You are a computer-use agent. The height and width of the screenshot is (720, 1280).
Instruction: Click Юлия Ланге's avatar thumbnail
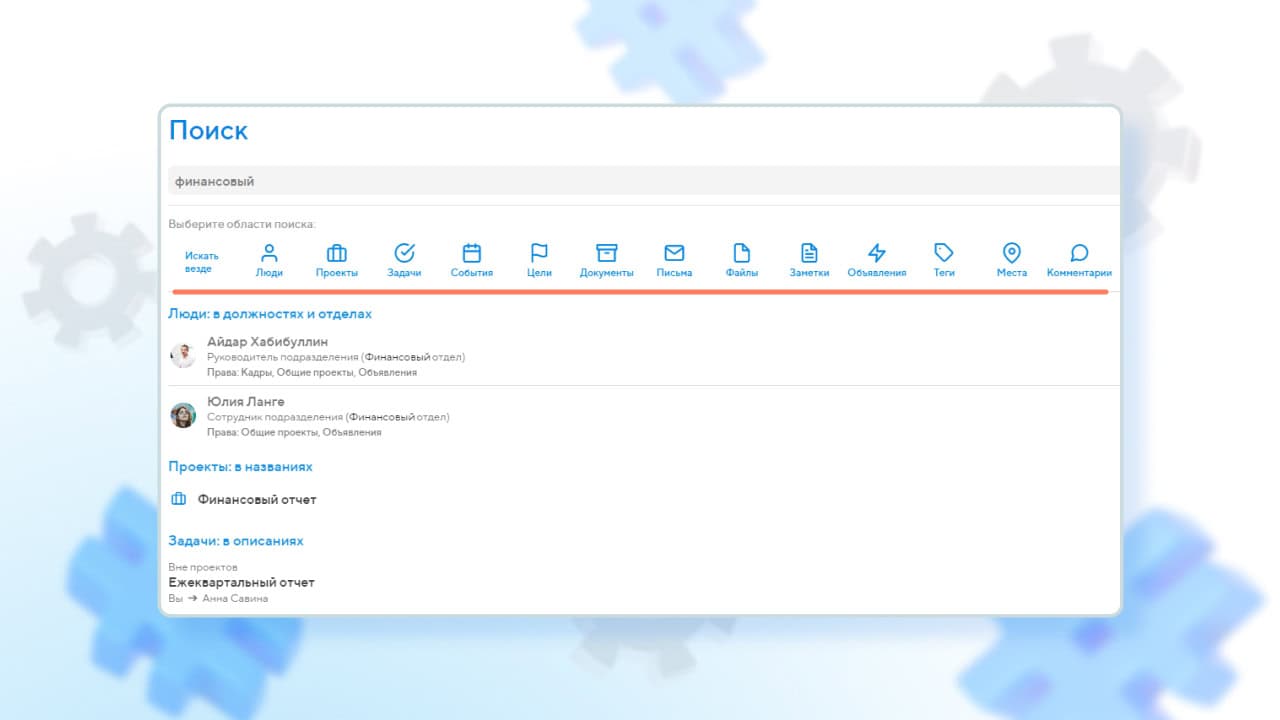point(183,415)
